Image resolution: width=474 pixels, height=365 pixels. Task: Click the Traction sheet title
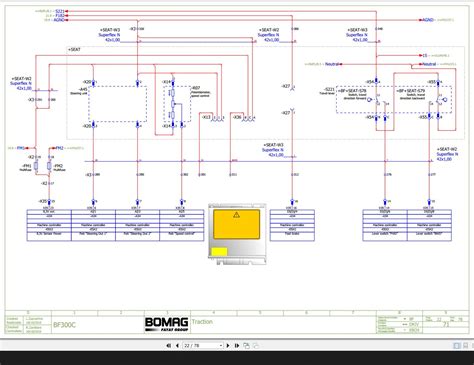point(202,322)
